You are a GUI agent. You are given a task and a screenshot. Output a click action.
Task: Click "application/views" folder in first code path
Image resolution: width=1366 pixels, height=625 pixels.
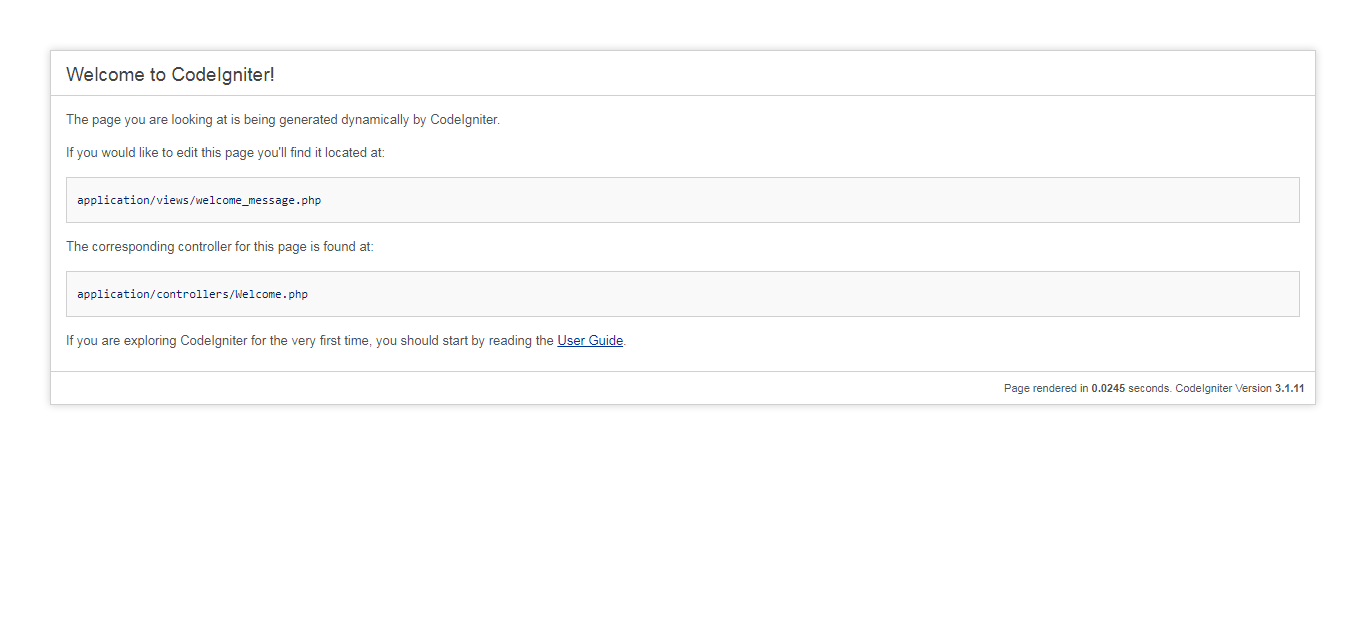133,200
